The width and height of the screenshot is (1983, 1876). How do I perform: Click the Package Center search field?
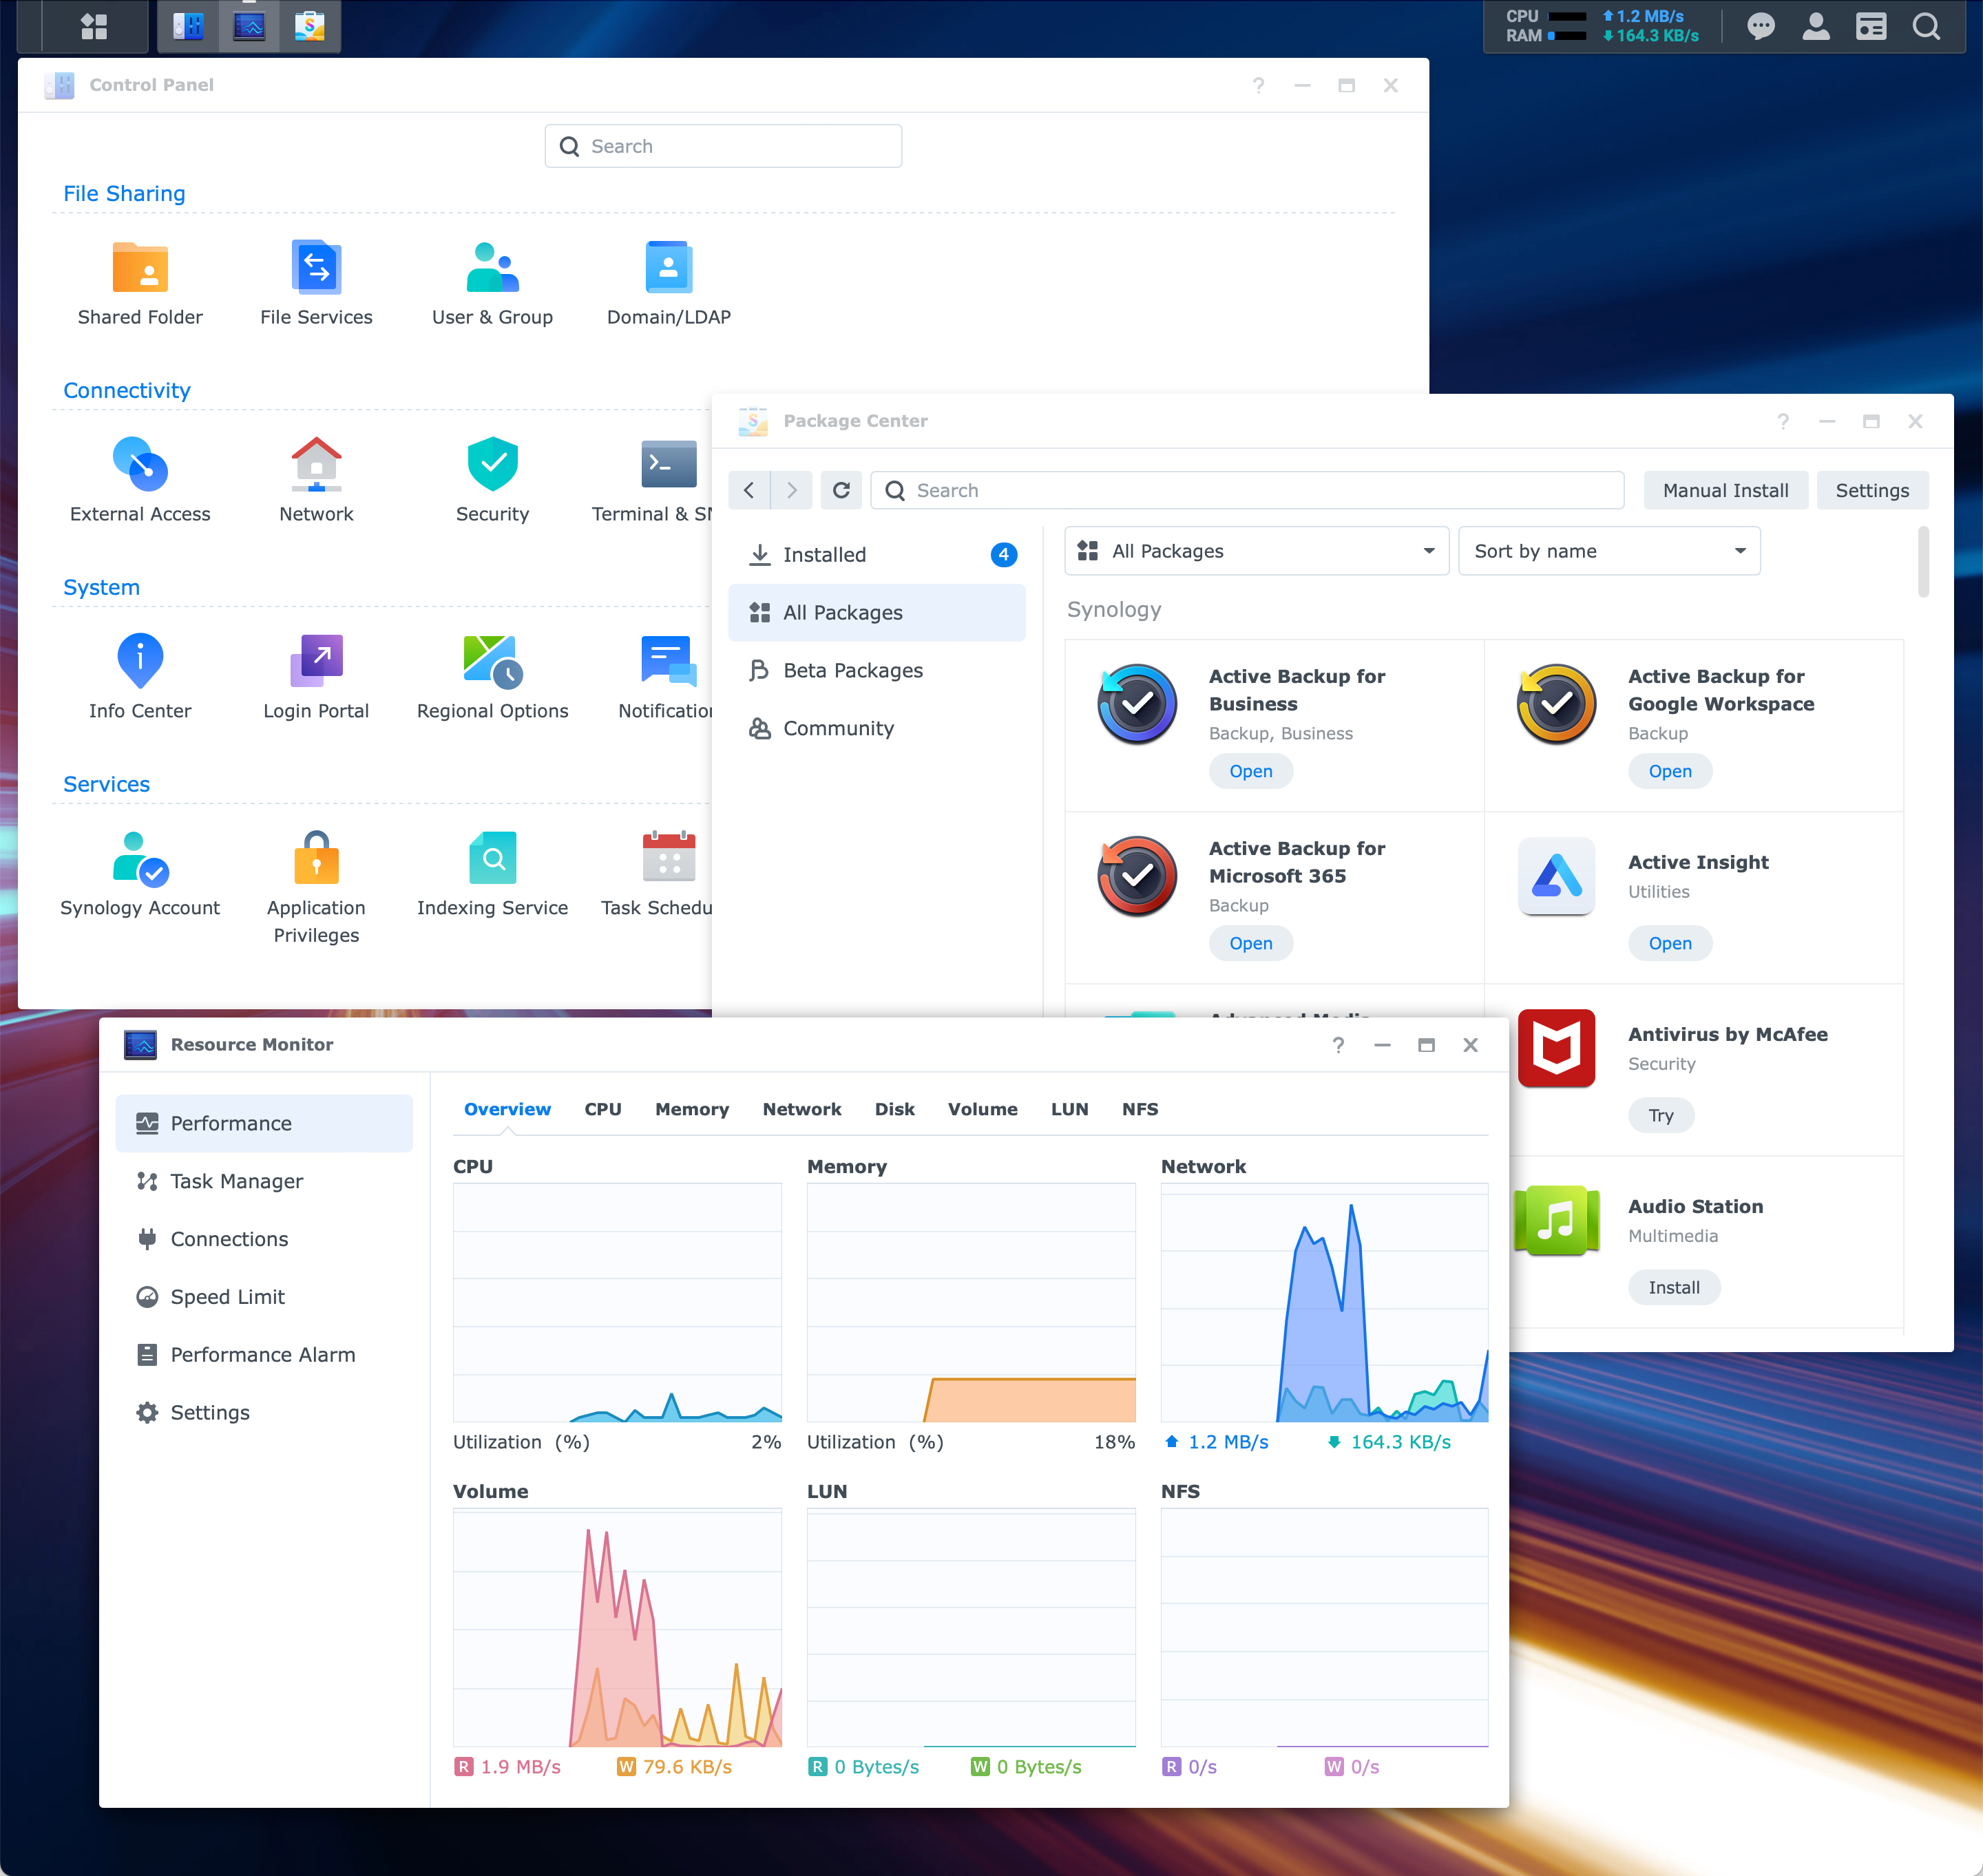coord(1247,490)
